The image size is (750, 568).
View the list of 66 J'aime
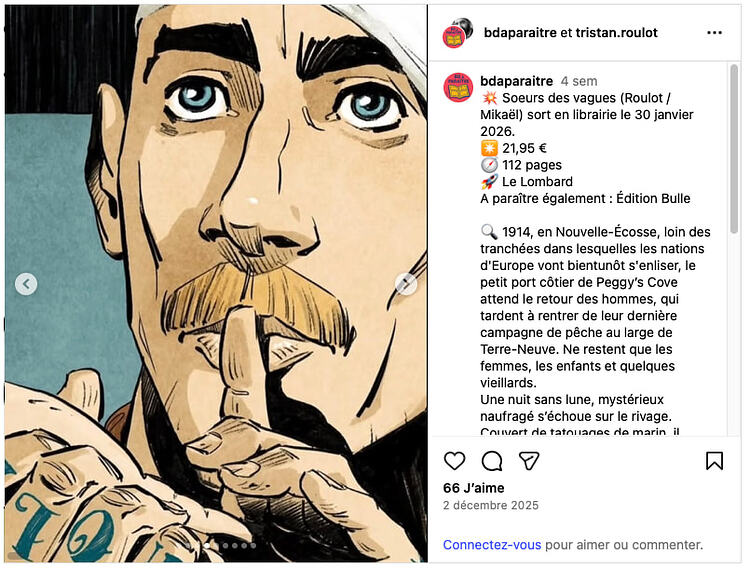pos(474,488)
